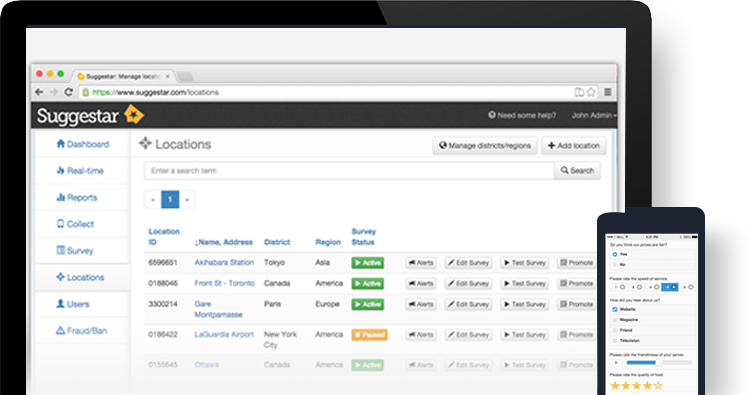This screenshot has height=395, width=749.
Task: Open the Dashboard page from sidebar
Action: coord(83,144)
